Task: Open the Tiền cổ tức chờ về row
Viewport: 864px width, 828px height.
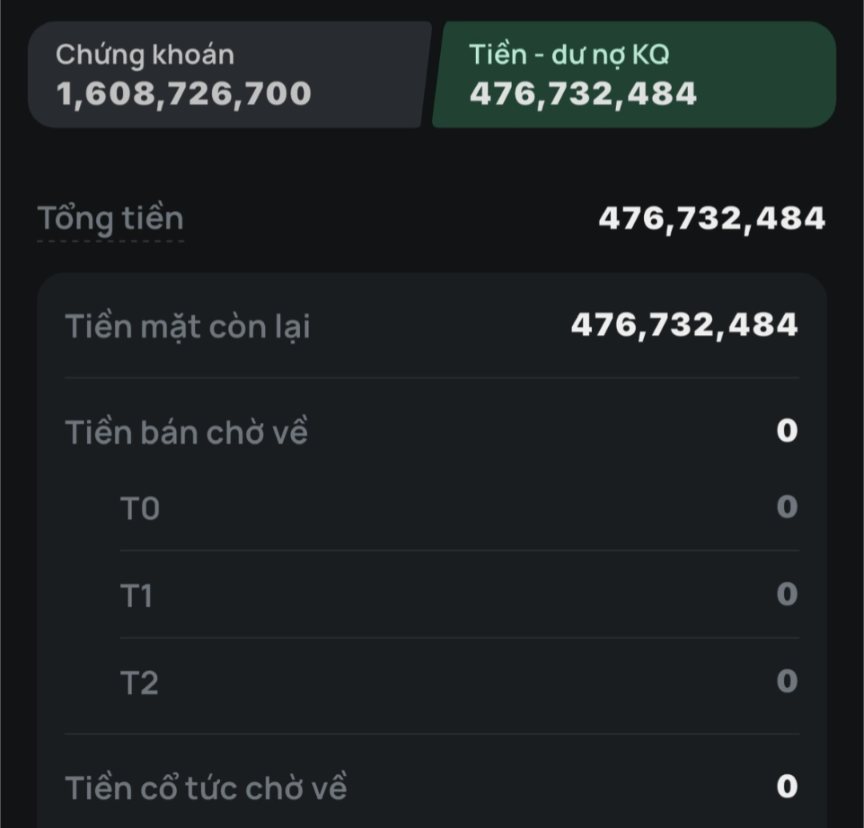Action: pyautogui.click(x=431, y=787)
